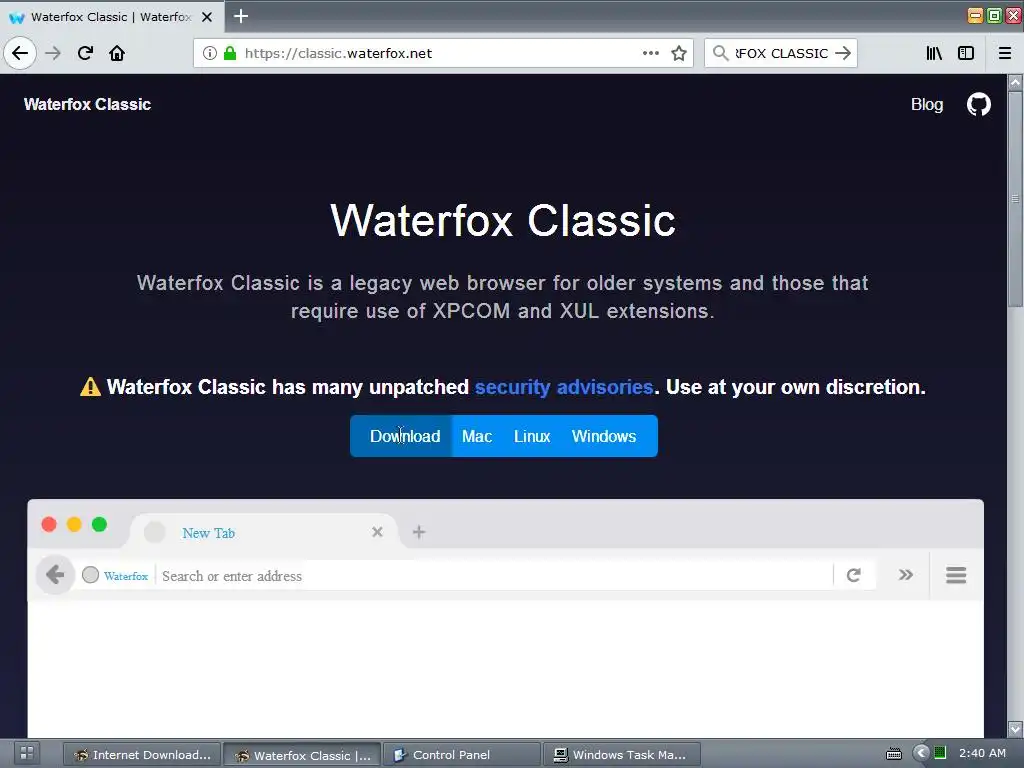Click the Waterfox Classic header logo text

tap(88, 104)
